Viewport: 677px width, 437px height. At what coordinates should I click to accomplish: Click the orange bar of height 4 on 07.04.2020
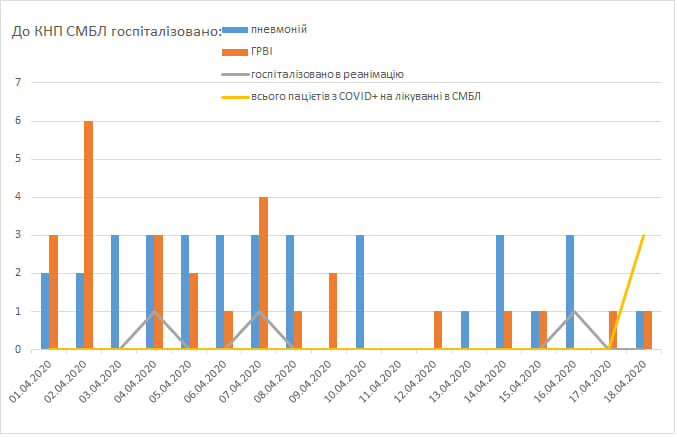(264, 273)
